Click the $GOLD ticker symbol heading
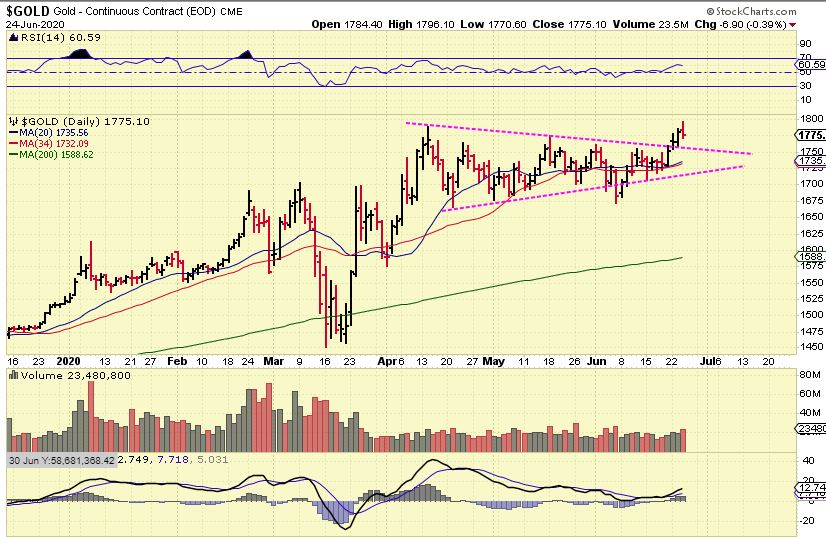826x537 pixels. 28,11
